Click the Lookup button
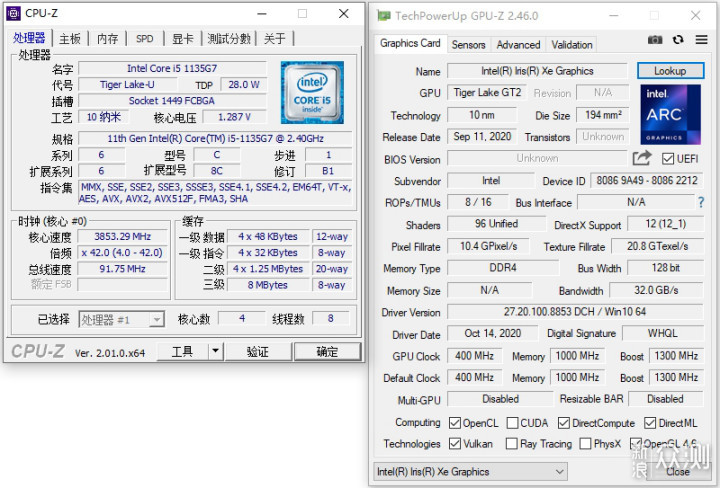 pyautogui.click(x=670, y=71)
